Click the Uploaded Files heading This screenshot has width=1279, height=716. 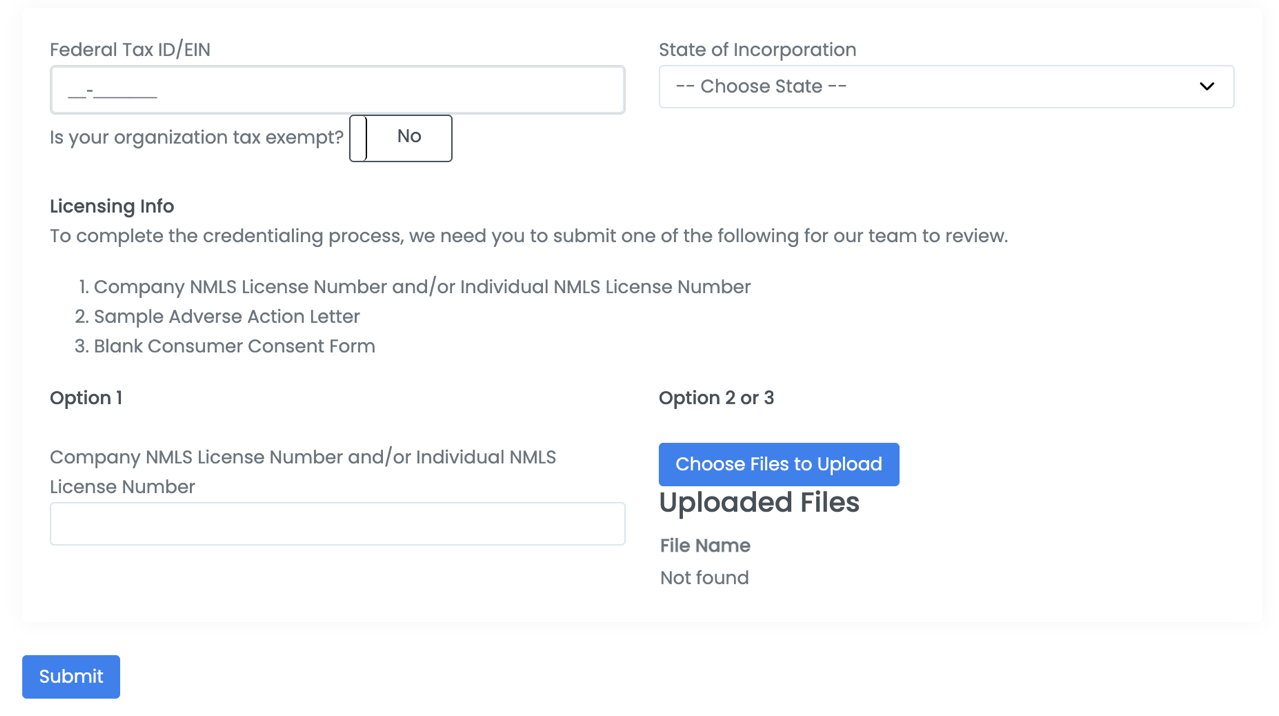pos(759,502)
